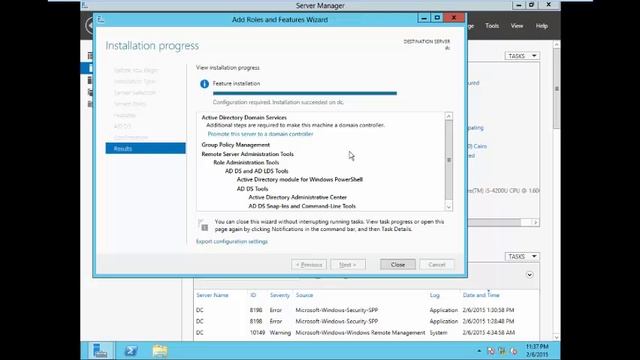Click Server Manager main vertical scrollbar thumb
The height and width of the screenshot is (360, 640).
pos(556,89)
